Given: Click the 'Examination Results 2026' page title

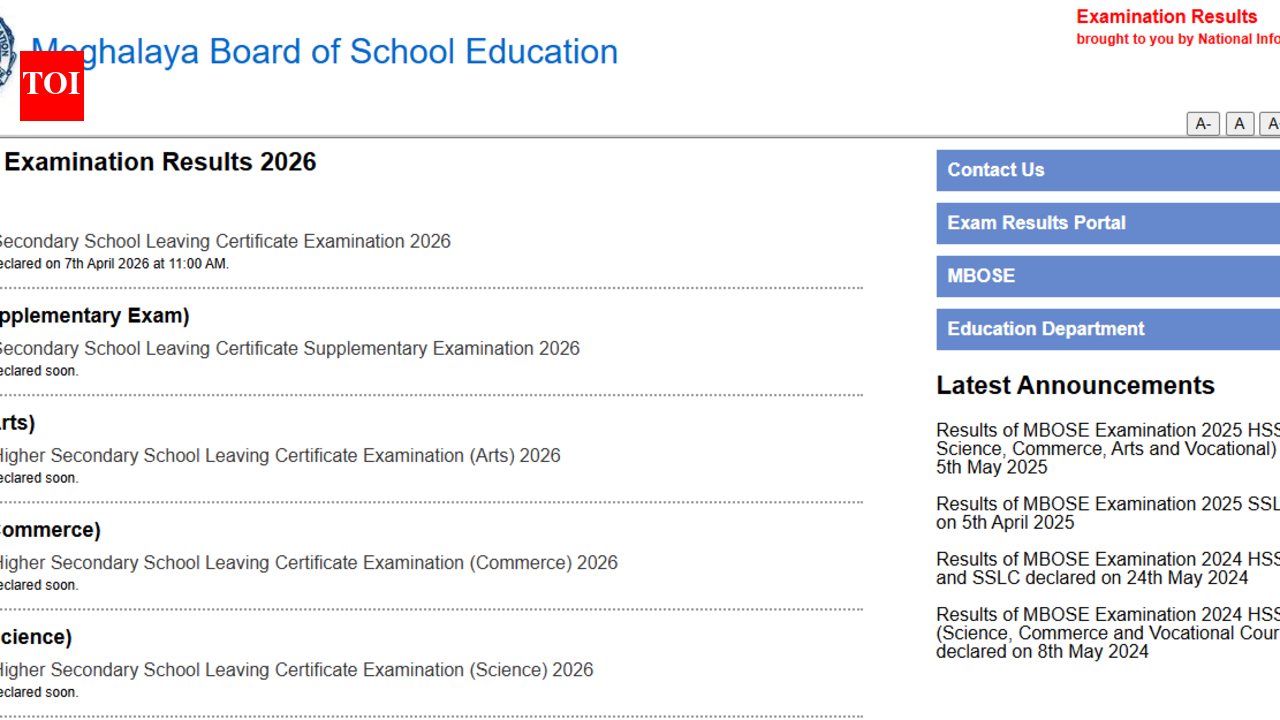Looking at the screenshot, I should (x=159, y=161).
